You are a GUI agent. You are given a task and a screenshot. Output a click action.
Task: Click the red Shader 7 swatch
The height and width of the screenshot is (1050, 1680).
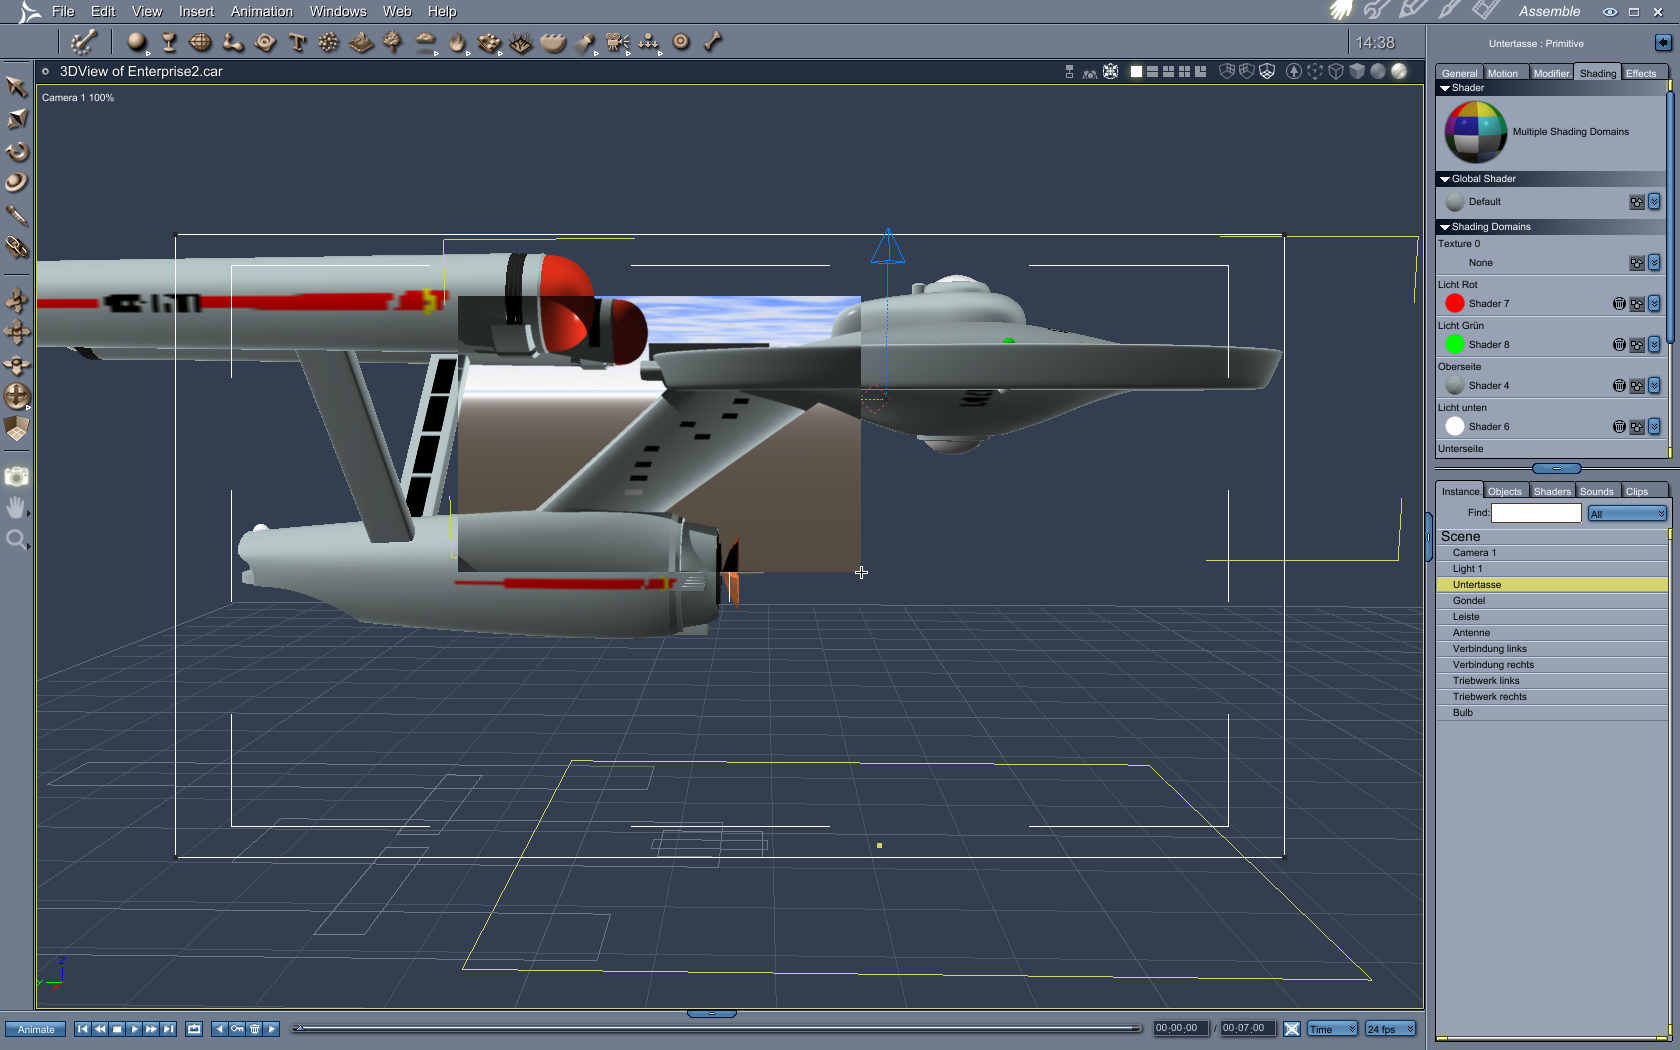1455,303
